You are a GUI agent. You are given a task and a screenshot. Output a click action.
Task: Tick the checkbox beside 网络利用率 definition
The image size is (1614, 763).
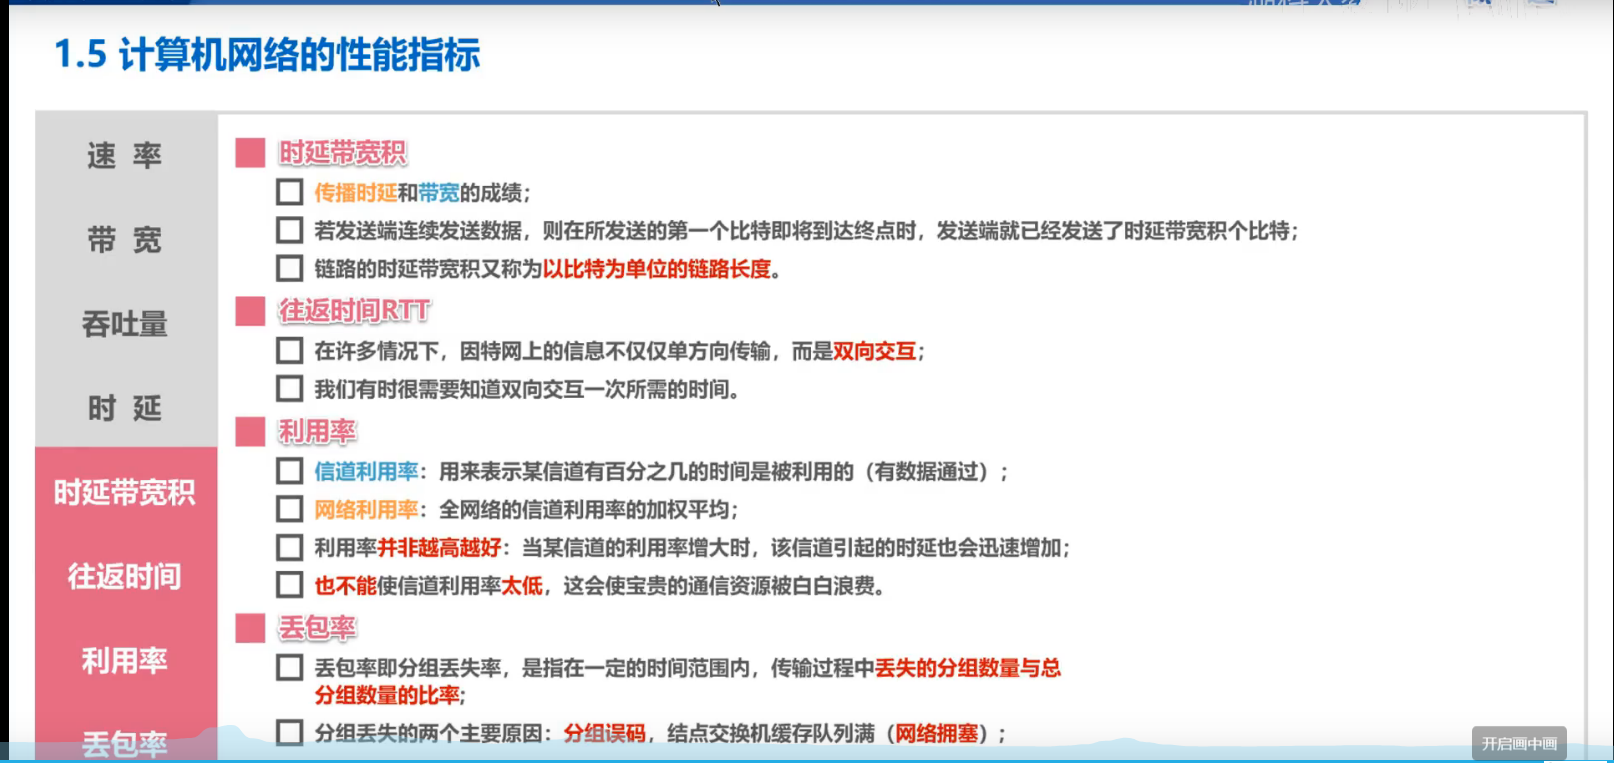(289, 509)
